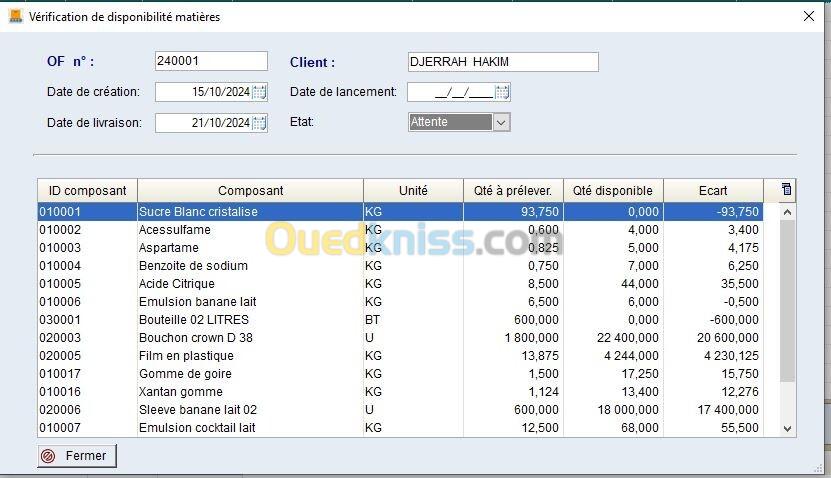Sort by ID composant column header

87,190
